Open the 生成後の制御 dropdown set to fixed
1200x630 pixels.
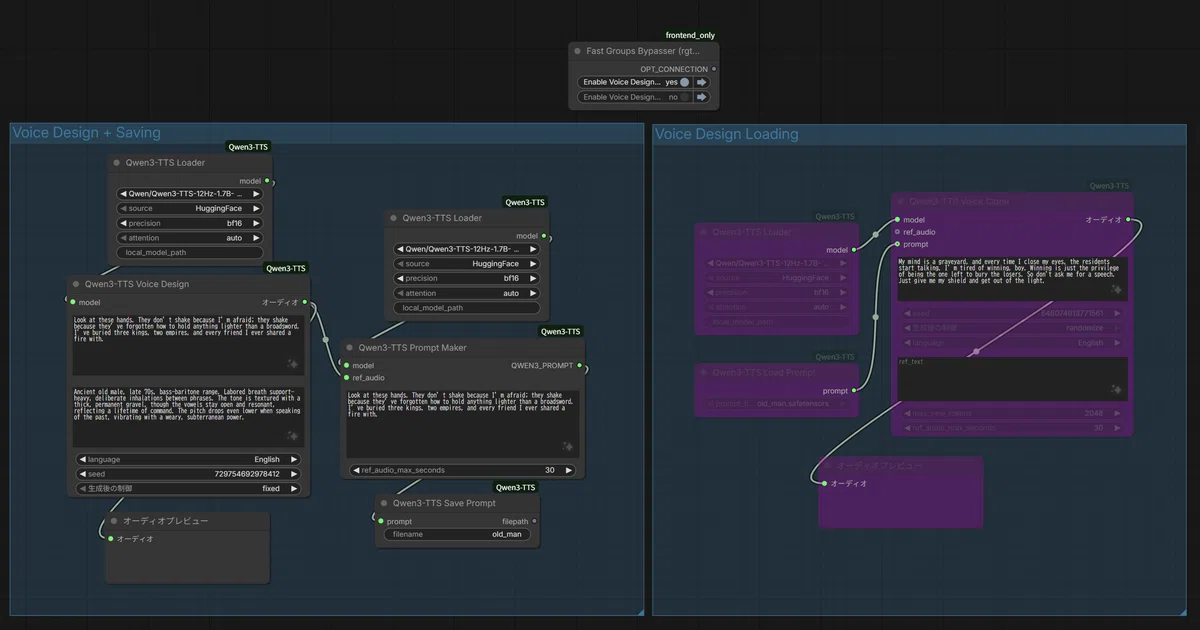click(x=186, y=489)
